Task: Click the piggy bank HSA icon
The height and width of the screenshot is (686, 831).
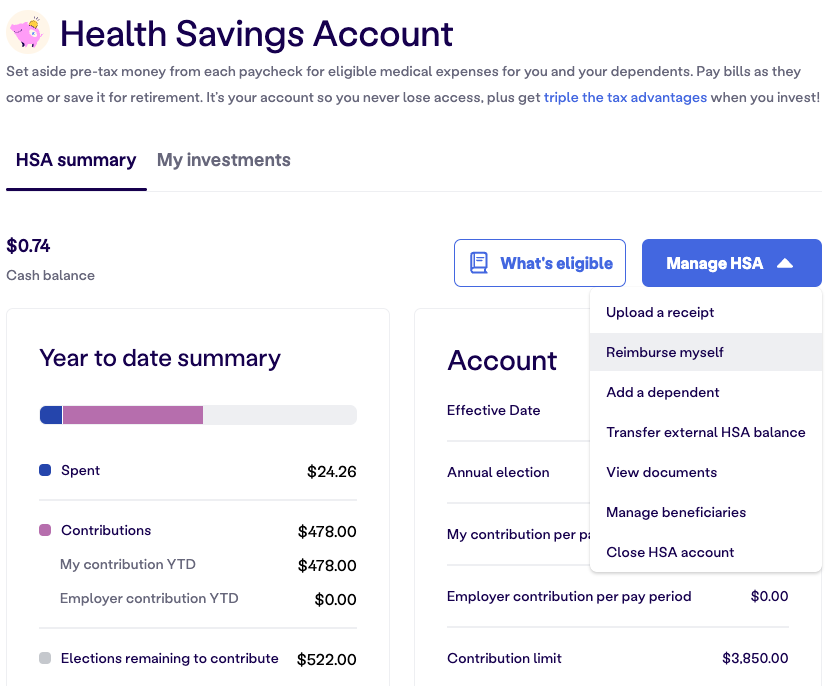Action: click(x=28, y=32)
